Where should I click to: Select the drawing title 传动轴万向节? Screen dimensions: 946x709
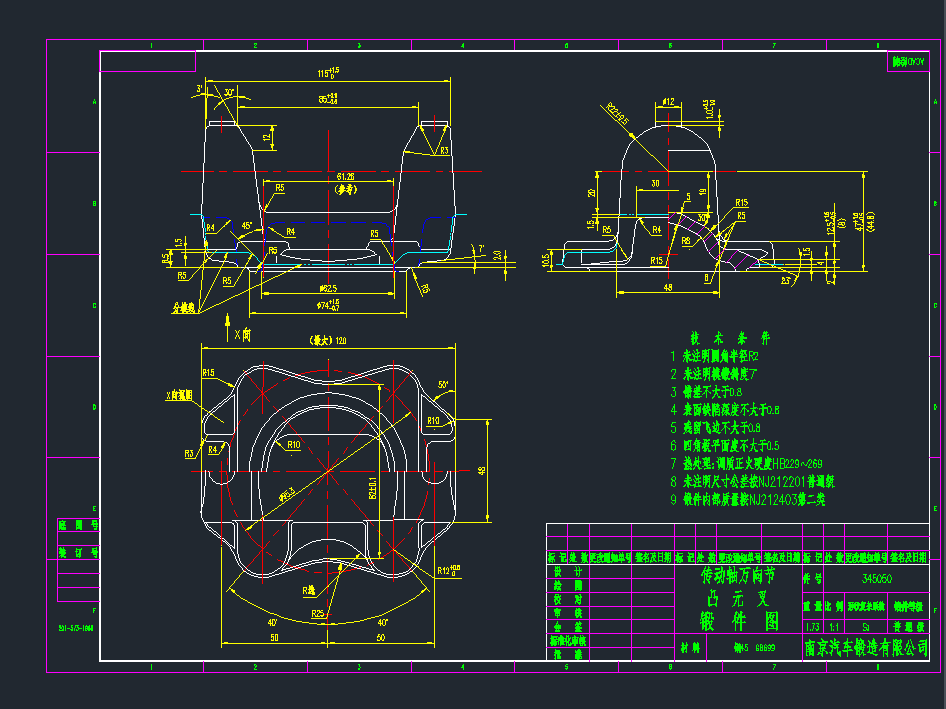[737, 577]
